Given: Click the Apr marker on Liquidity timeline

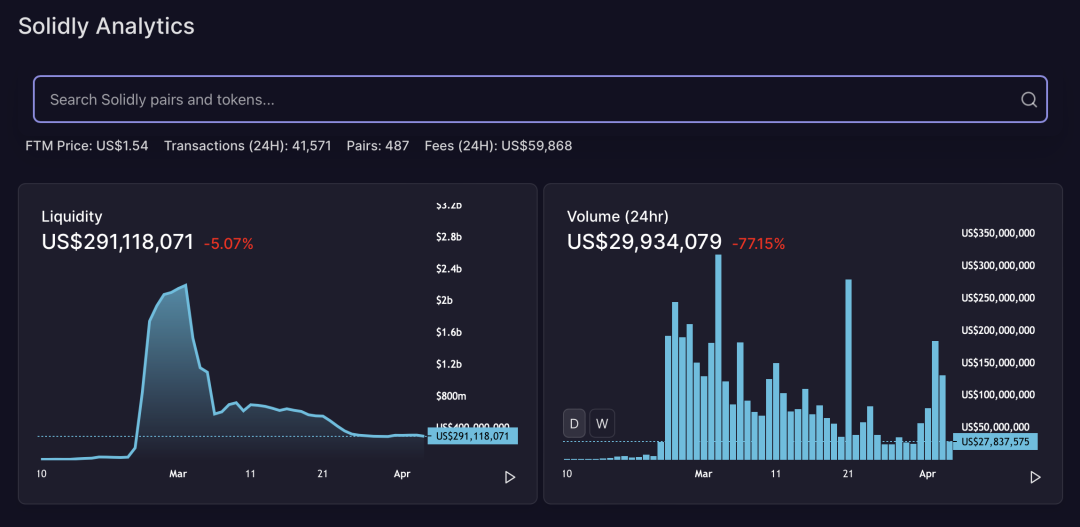Looking at the screenshot, I should (404, 474).
